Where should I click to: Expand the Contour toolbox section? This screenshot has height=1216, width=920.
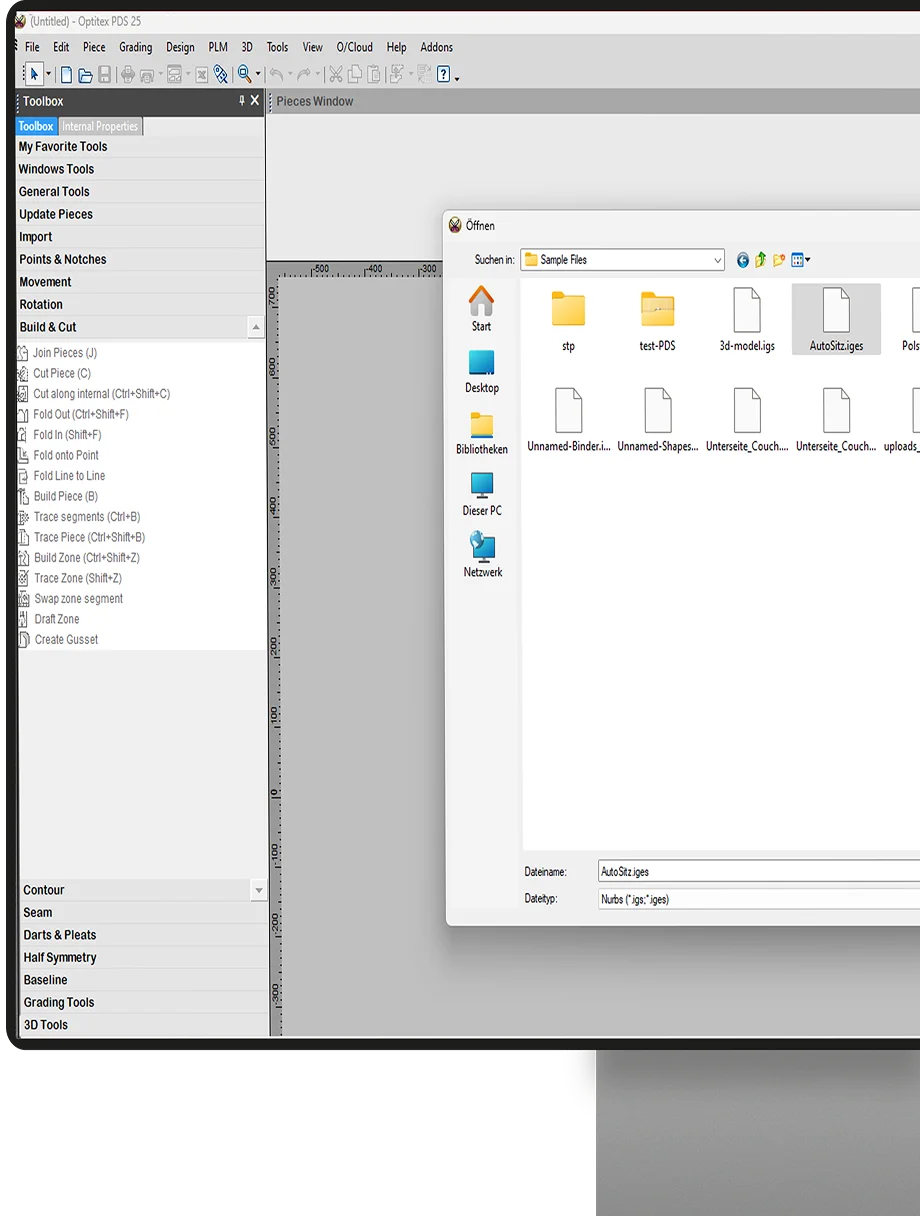(x=259, y=890)
